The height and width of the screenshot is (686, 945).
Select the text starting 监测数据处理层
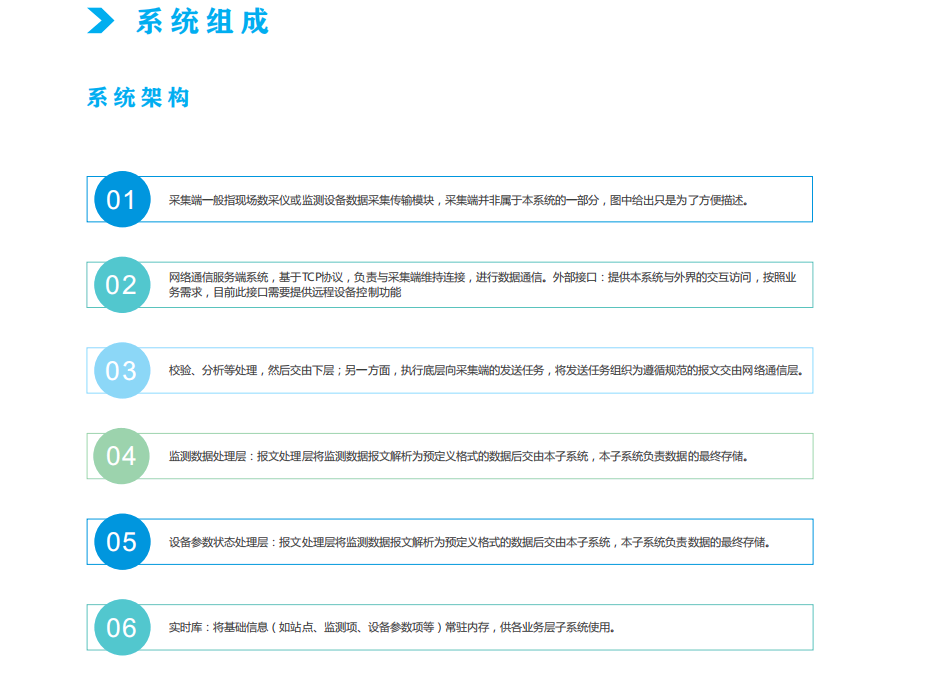tap(458, 456)
